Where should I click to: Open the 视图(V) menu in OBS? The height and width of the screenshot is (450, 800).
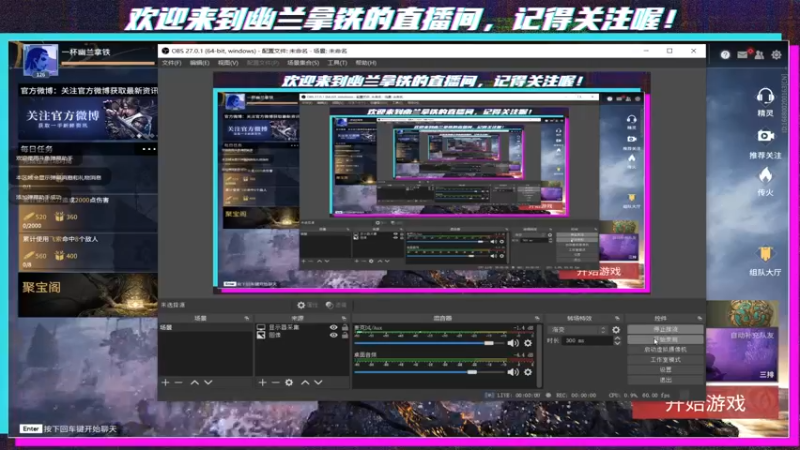tap(228, 63)
